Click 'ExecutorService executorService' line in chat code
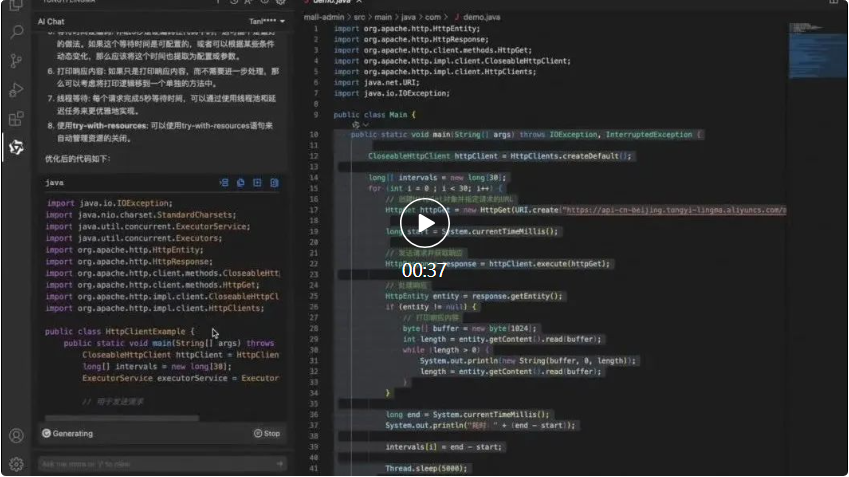 click(x=181, y=378)
